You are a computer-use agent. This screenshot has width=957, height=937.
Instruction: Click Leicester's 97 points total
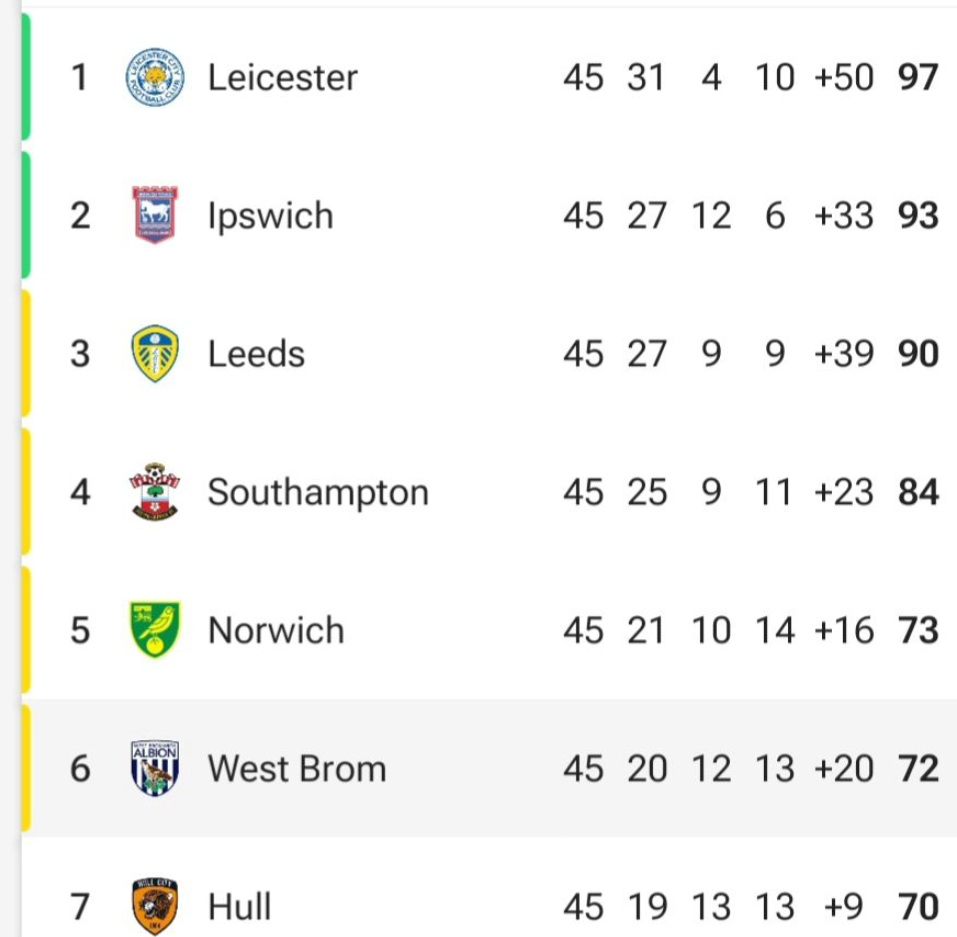tap(918, 78)
